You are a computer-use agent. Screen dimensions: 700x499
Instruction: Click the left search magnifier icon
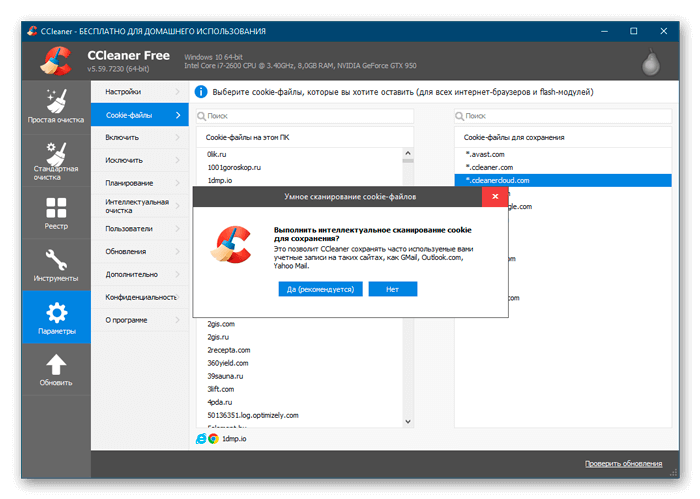click(x=201, y=116)
